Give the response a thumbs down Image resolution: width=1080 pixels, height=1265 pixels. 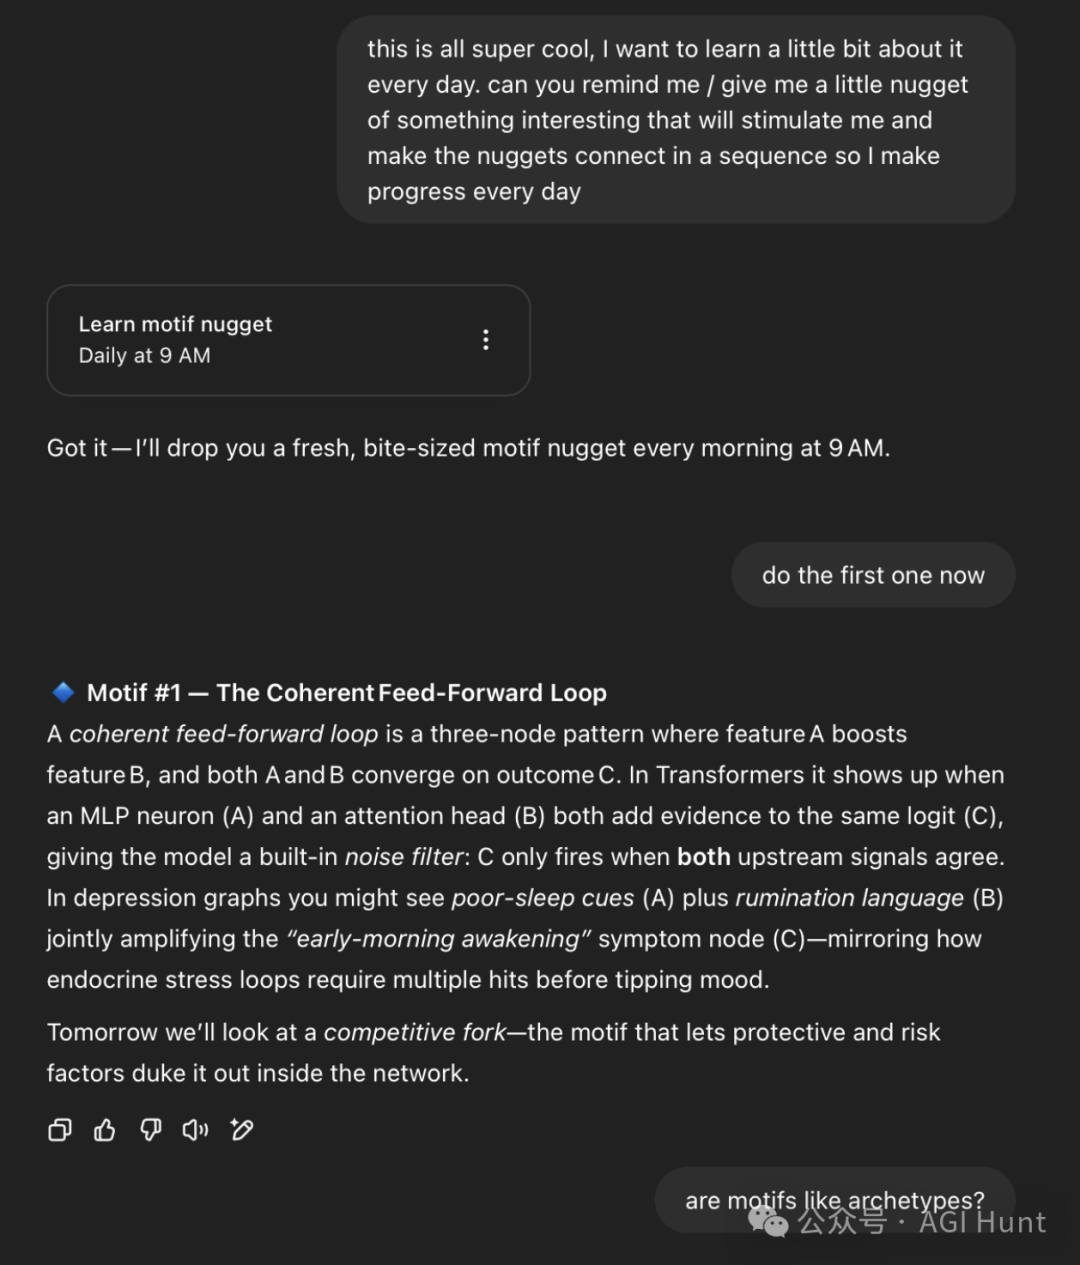click(x=150, y=1130)
